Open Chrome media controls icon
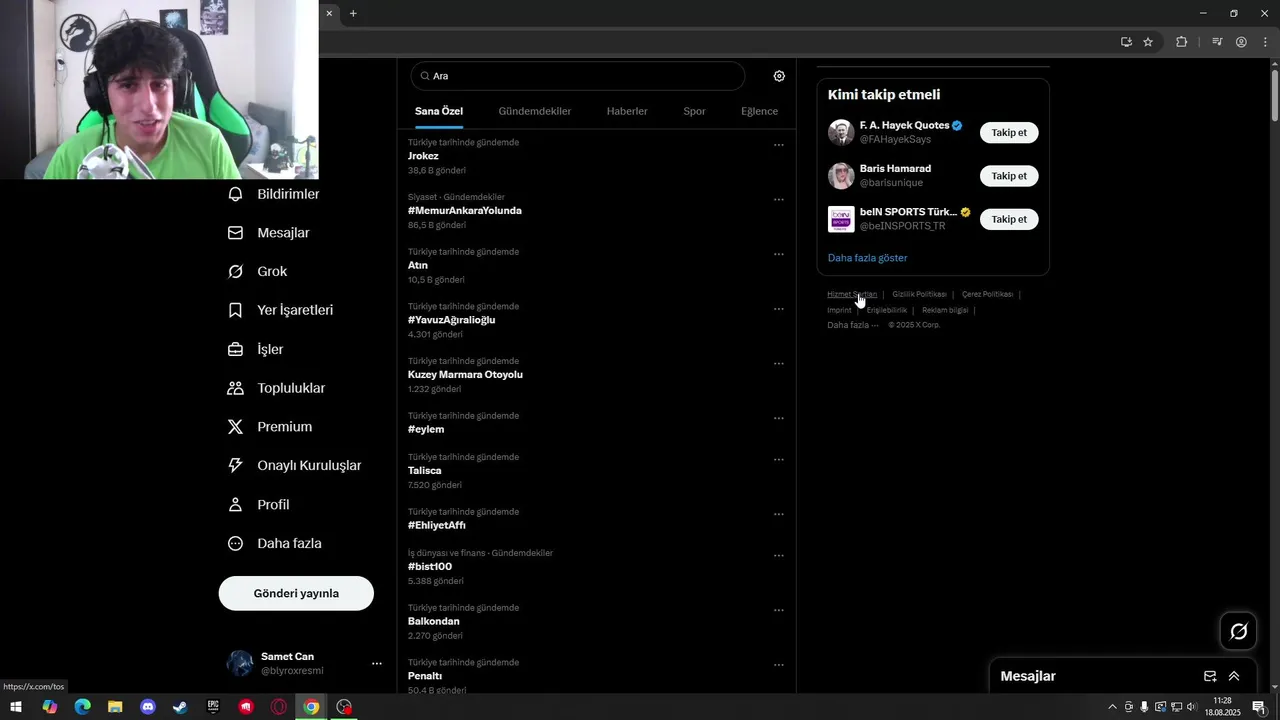Image resolution: width=1280 pixels, height=720 pixels. coord(1217,42)
